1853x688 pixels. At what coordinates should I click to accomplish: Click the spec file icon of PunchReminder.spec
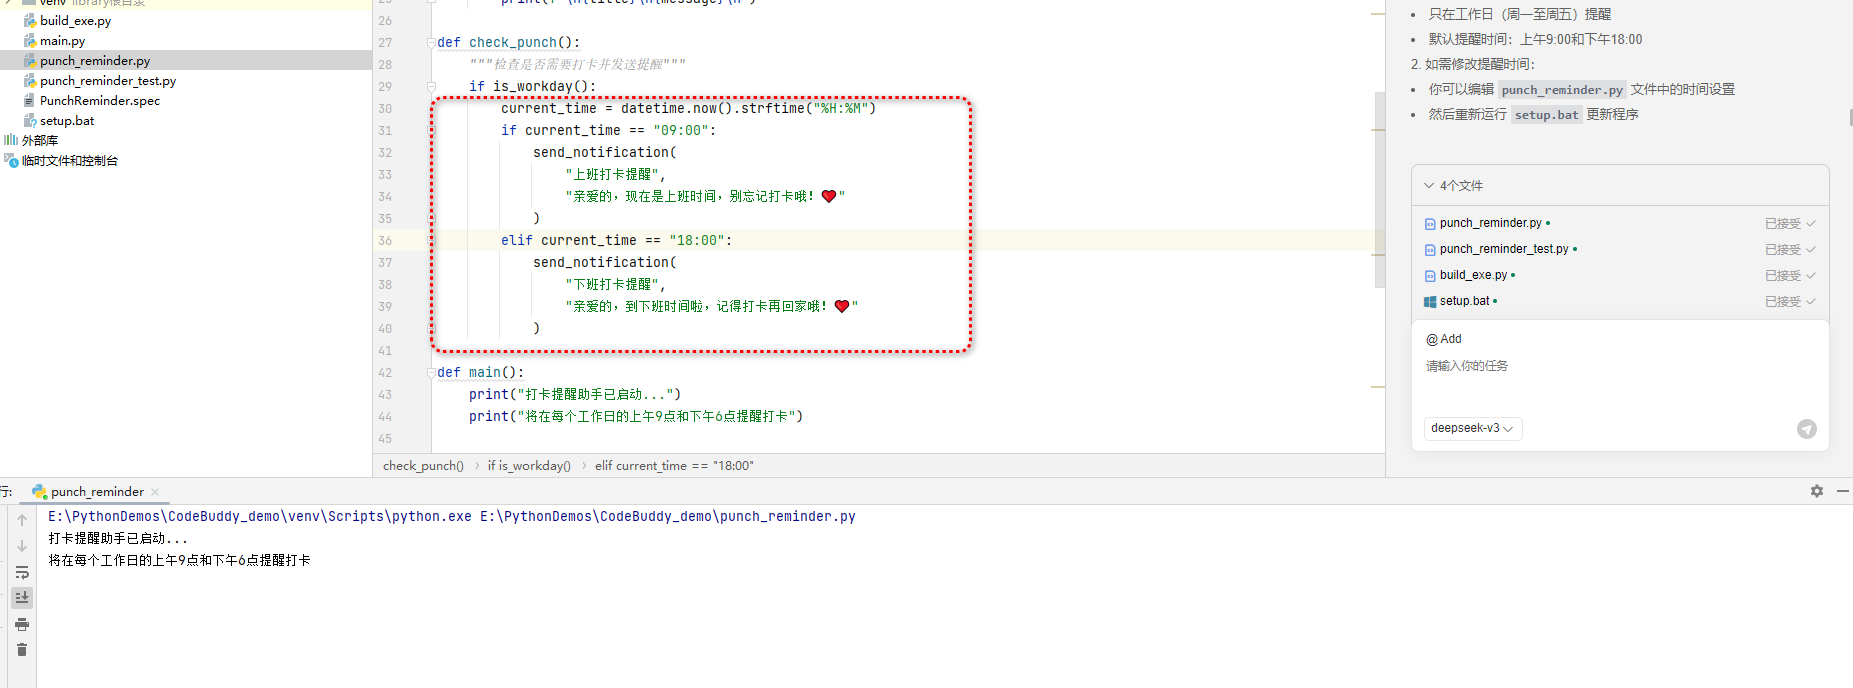(x=30, y=100)
